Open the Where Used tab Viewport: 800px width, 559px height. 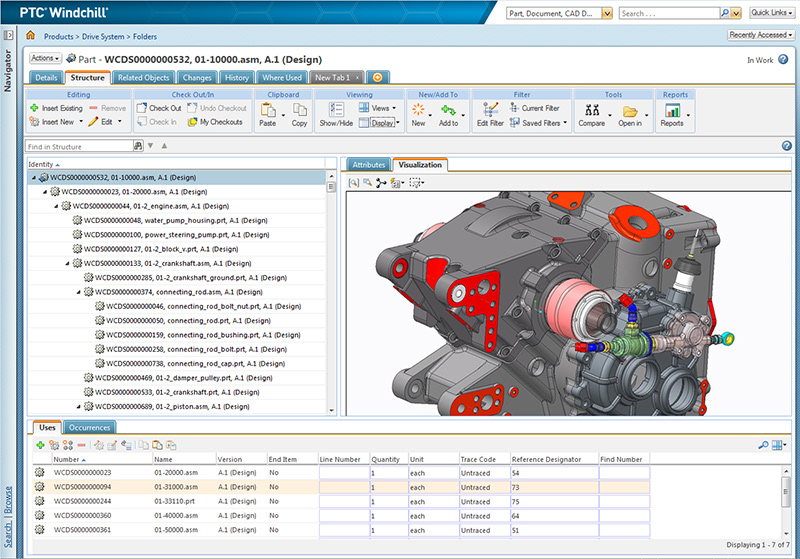tap(282, 78)
